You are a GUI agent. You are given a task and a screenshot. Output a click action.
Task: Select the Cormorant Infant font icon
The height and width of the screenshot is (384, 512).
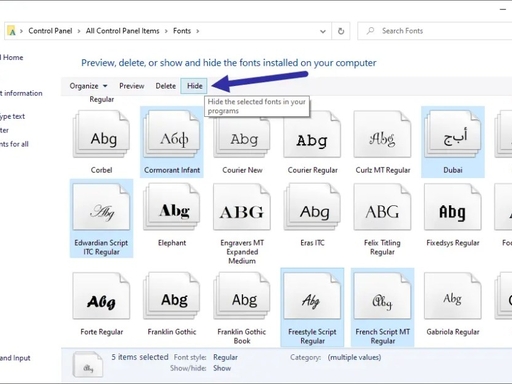172,135
